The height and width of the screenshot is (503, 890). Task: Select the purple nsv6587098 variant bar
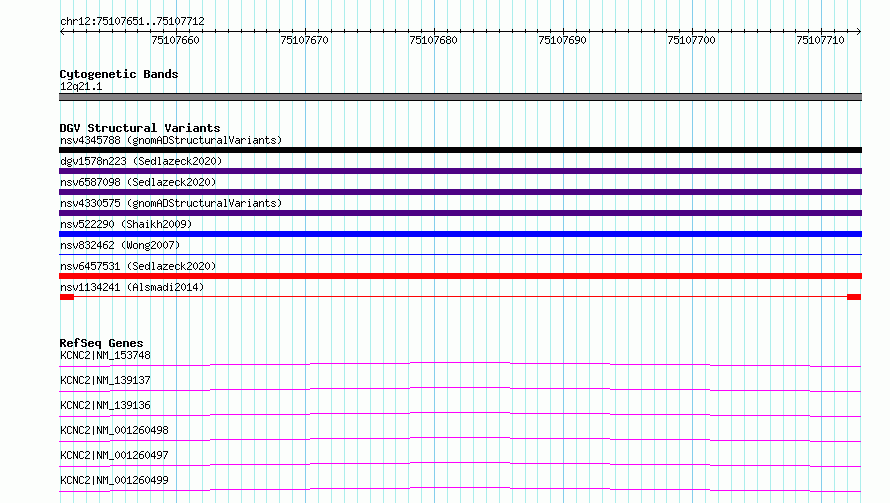pyautogui.click(x=460, y=192)
